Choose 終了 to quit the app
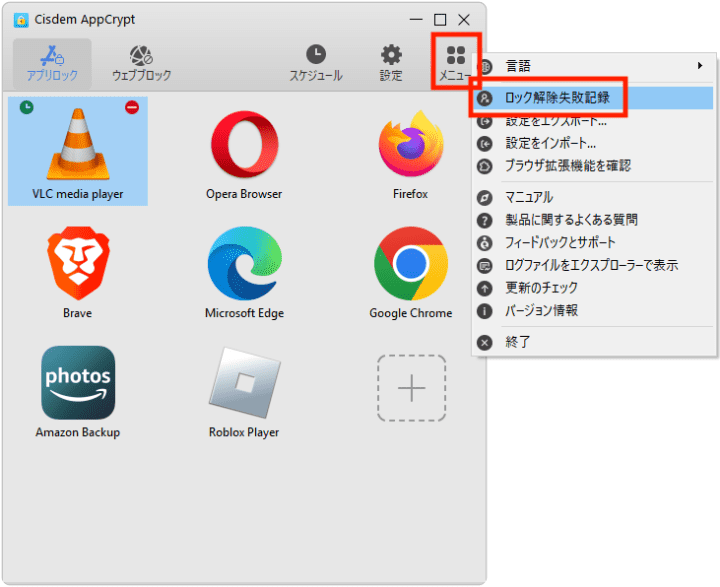The width and height of the screenshot is (720, 587). (x=594, y=342)
